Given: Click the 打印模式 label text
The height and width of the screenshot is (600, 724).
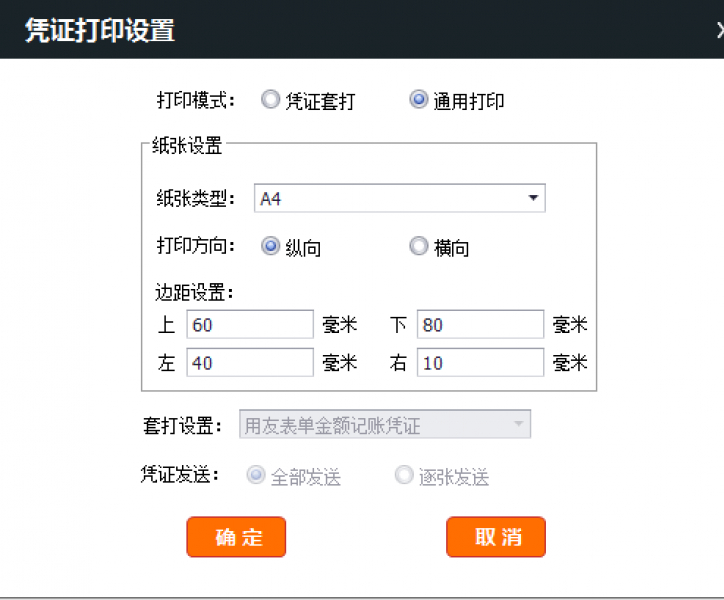Looking at the screenshot, I should click(x=195, y=101).
